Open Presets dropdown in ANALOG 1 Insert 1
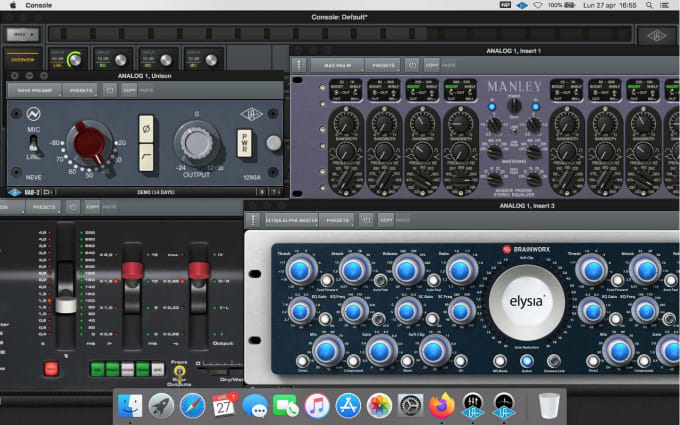Image resolution: width=680 pixels, height=425 pixels. click(383, 65)
